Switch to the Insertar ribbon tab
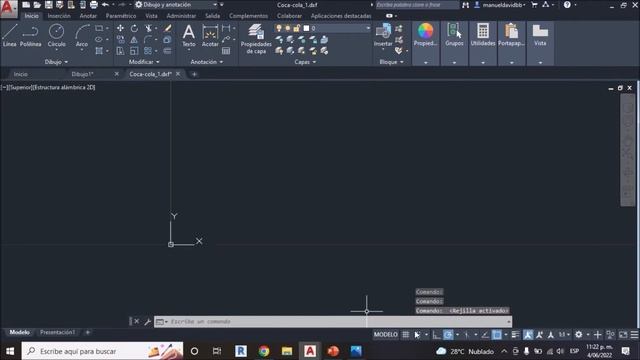Viewport: 640px width, 360px height. click(x=59, y=16)
